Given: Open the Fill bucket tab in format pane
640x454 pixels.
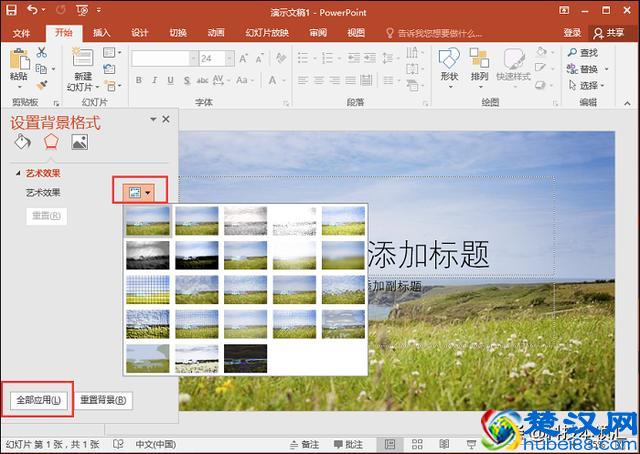Looking at the screenshot, I should (x=22, y=142).
